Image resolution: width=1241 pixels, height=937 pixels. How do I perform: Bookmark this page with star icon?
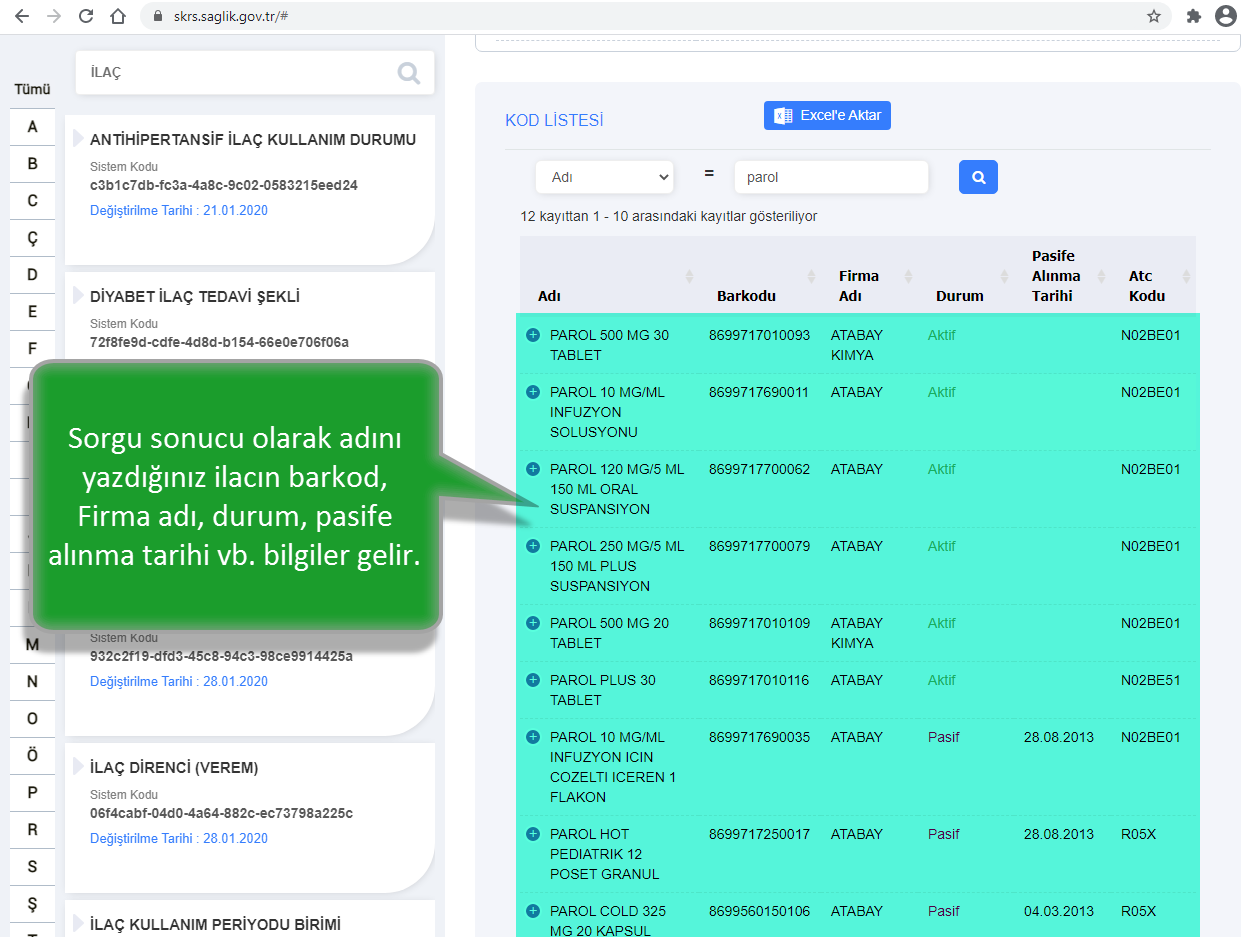1153,16
